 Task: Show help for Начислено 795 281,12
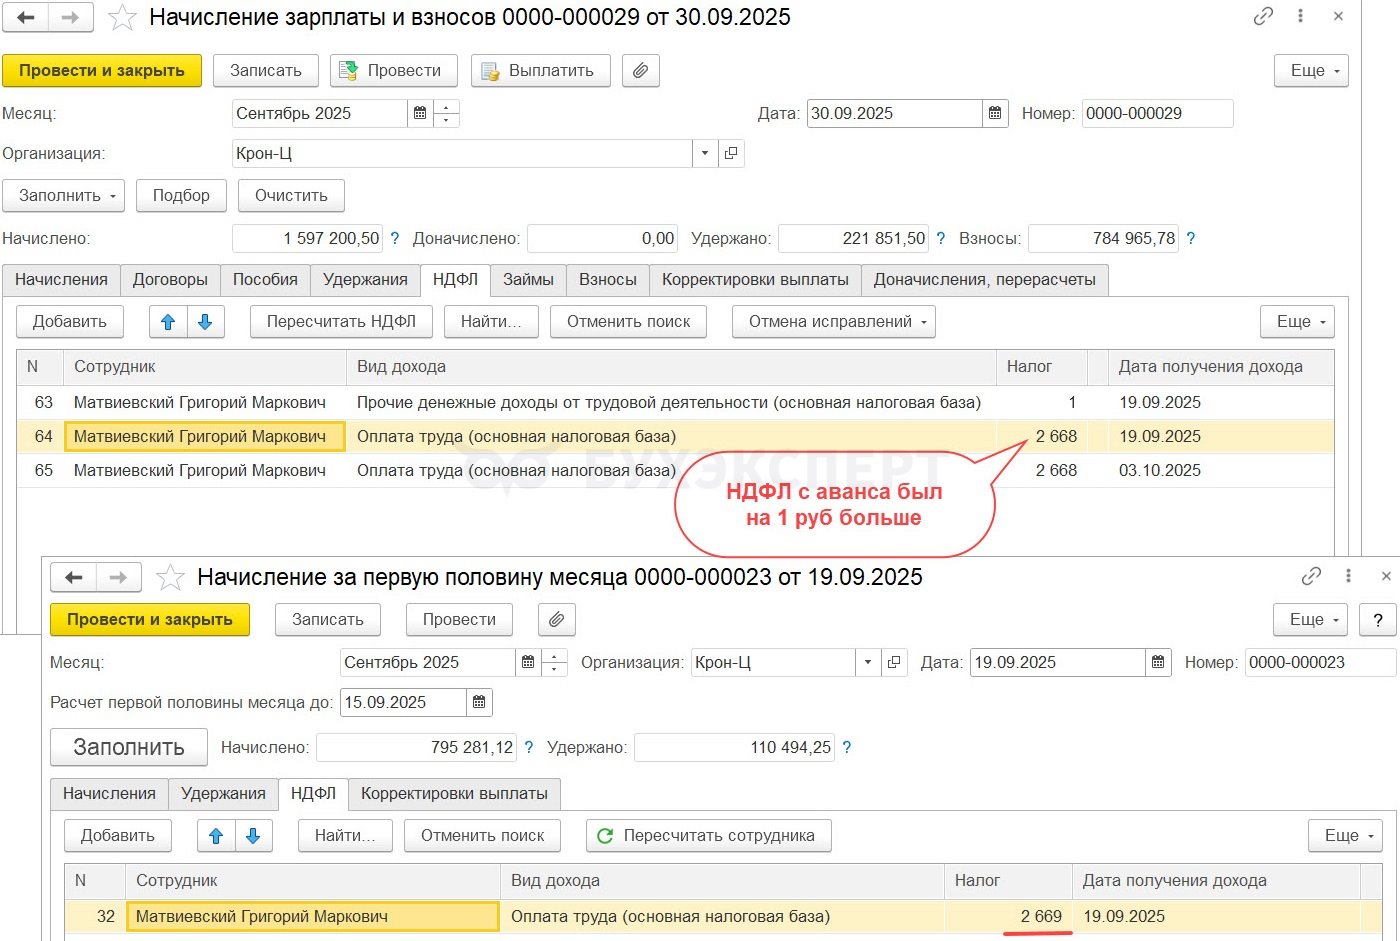529,747
